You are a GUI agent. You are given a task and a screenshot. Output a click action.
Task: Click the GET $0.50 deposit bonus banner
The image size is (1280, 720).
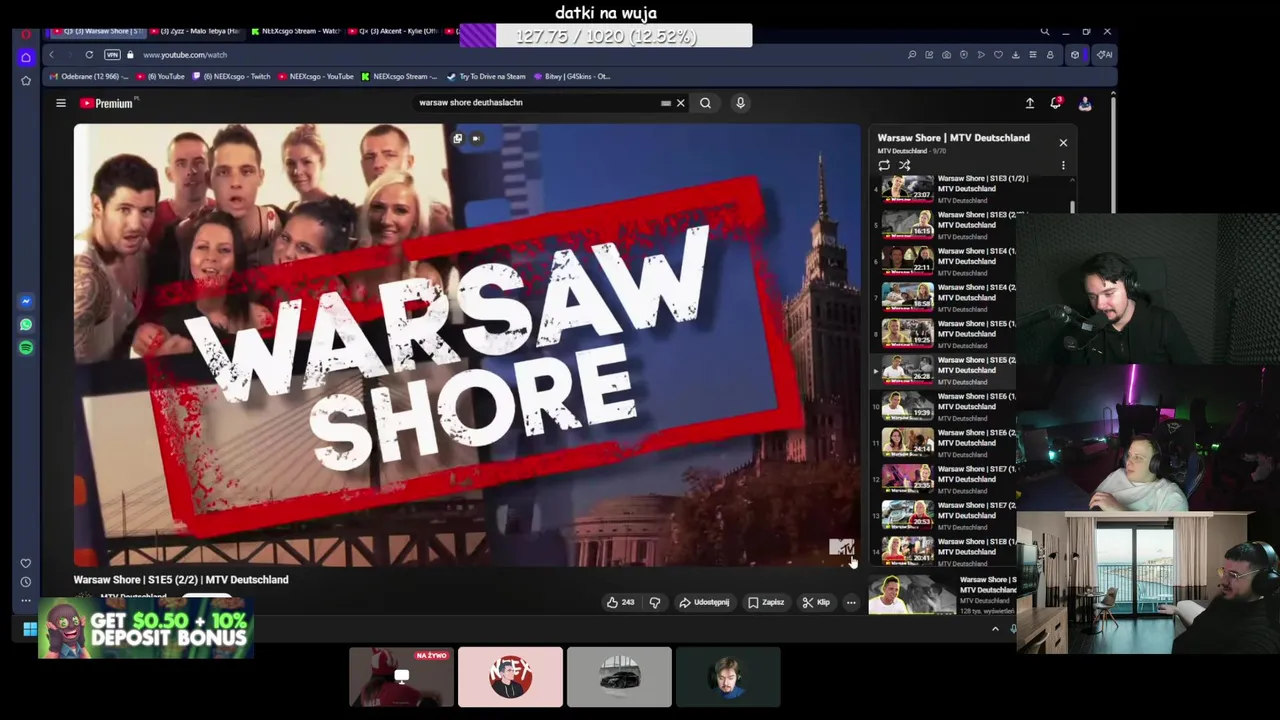(x=146, y=630)
